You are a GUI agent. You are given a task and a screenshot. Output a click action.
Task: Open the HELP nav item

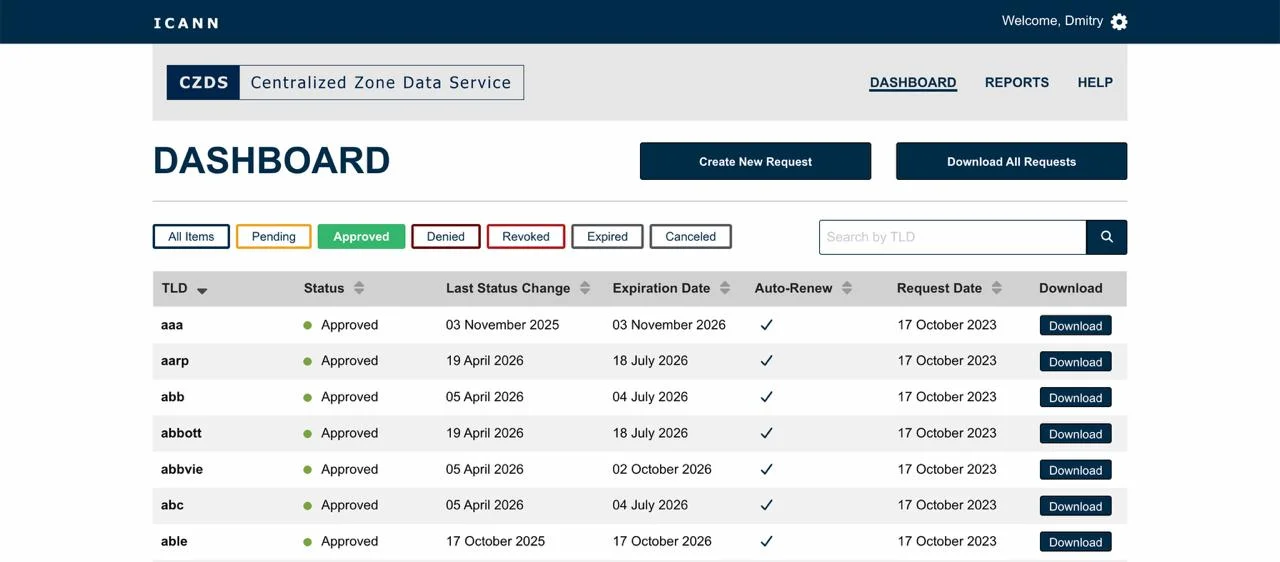pos(1095,83)
